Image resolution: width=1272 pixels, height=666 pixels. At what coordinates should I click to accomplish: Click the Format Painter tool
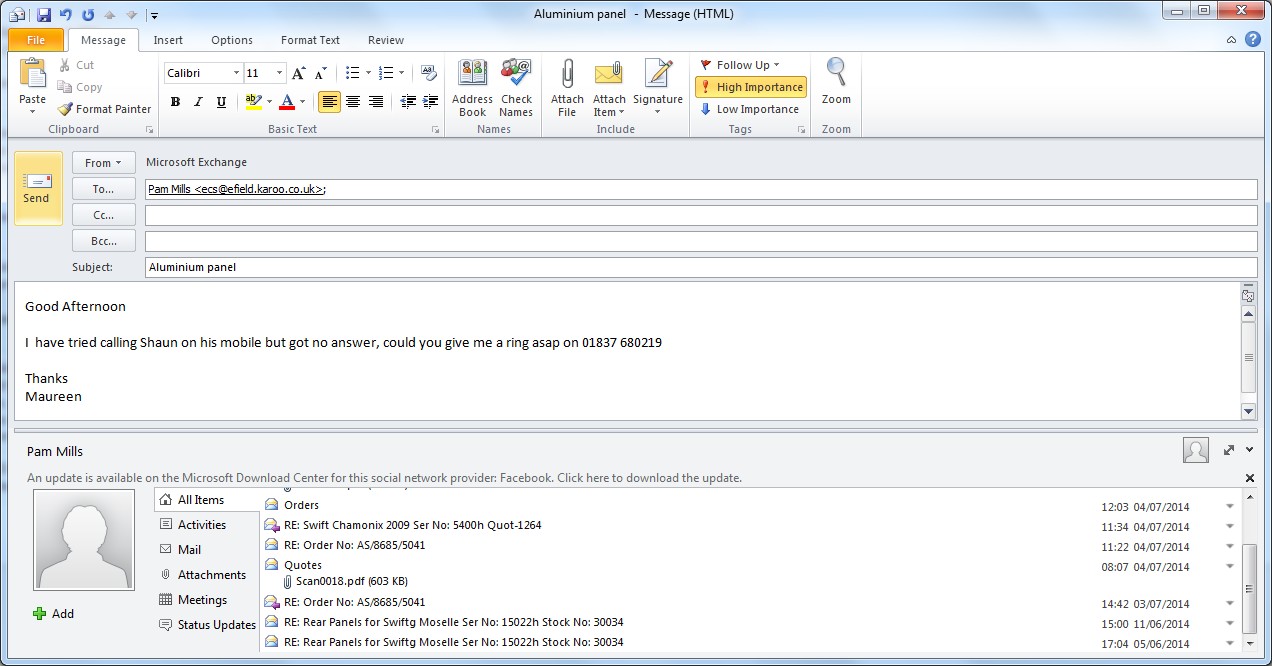(x=104, y=109)
